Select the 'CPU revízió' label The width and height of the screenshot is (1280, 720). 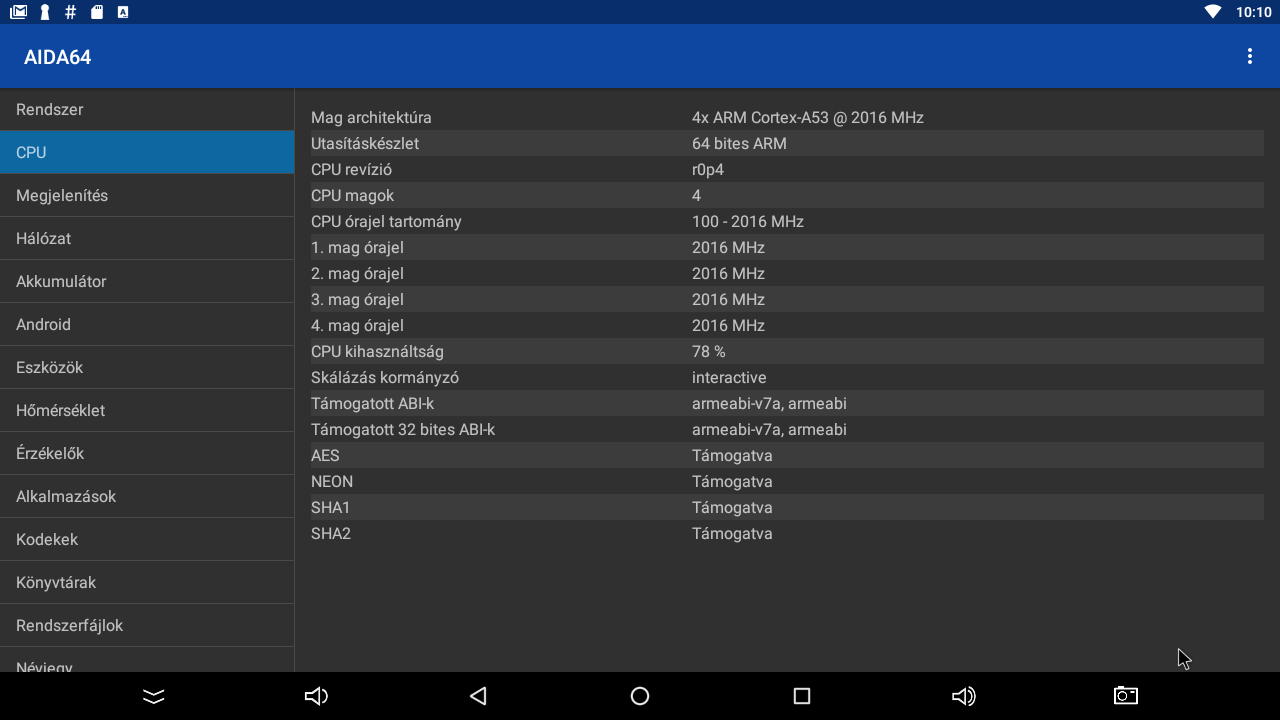(x=351, y=169)
